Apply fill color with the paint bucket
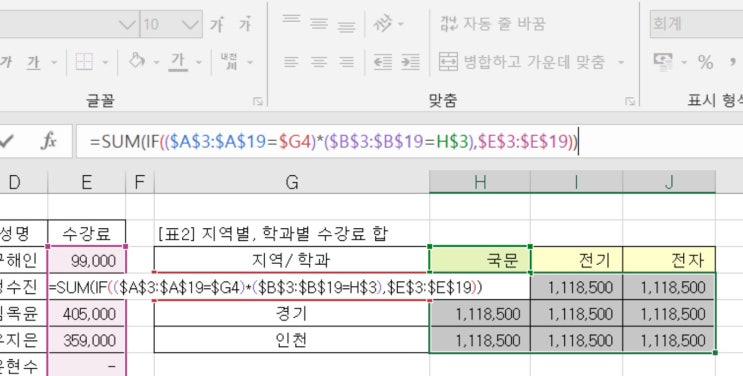This screenshot has height=376, width=743. coord(137,61)
